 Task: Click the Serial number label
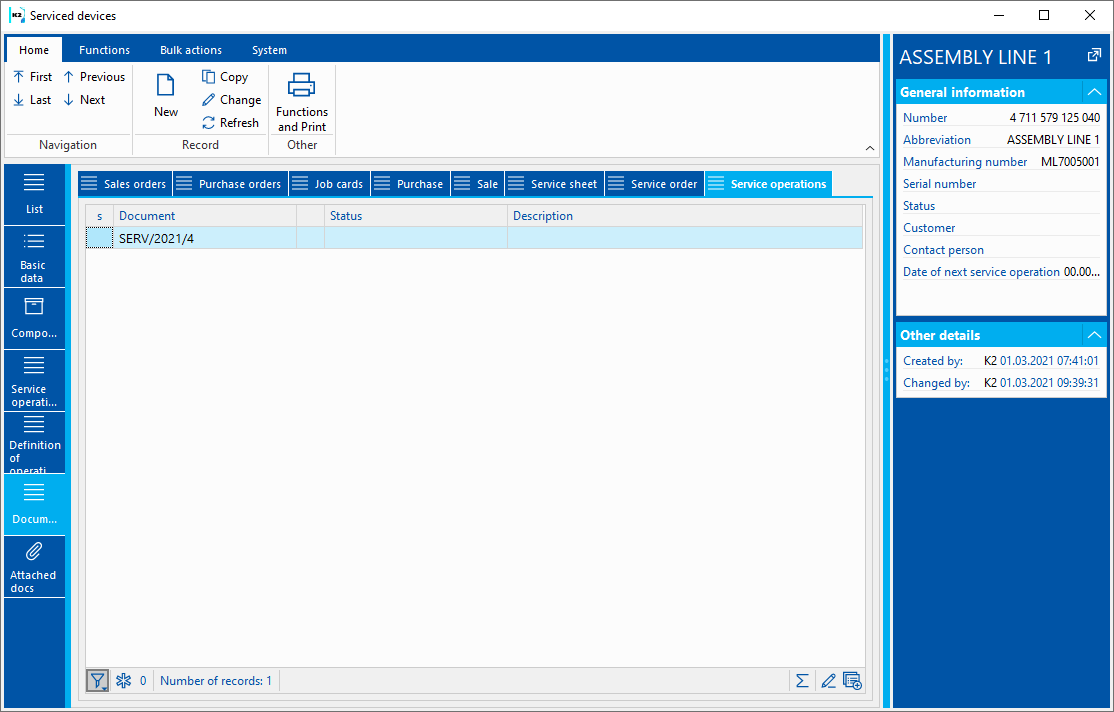pos(939,184)
